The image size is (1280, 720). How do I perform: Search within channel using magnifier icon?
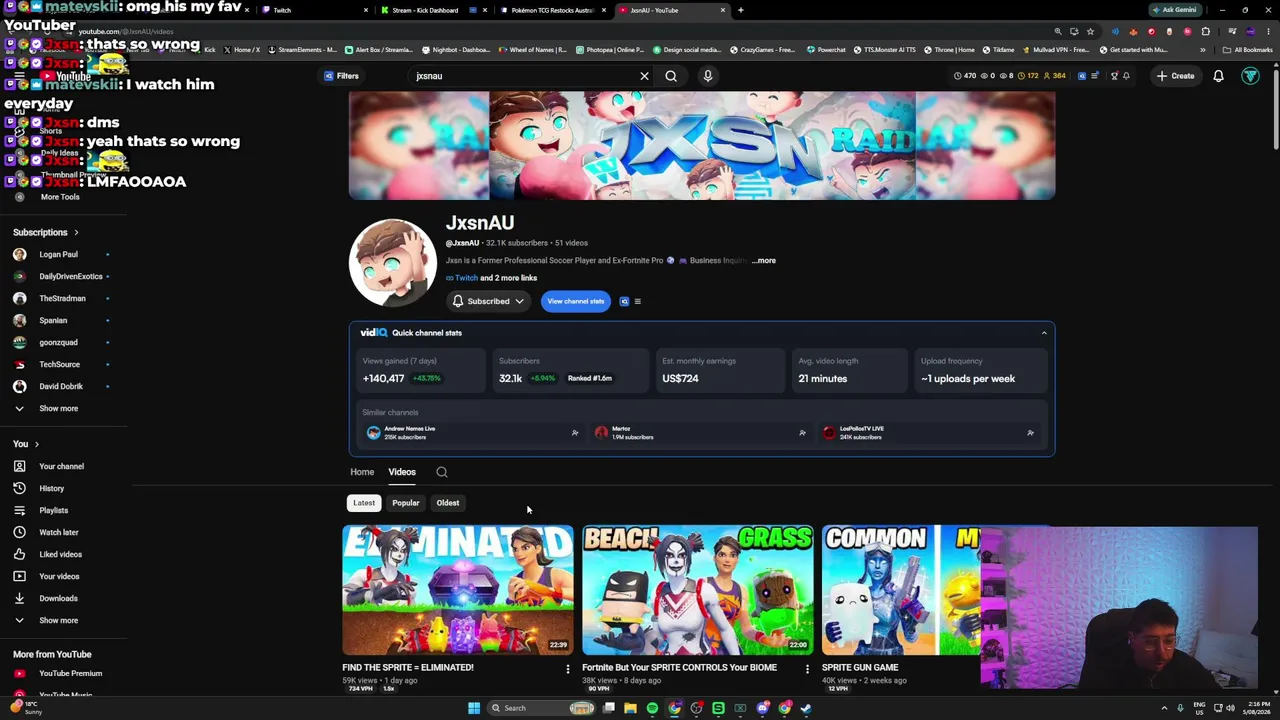(x=441, y=472)
